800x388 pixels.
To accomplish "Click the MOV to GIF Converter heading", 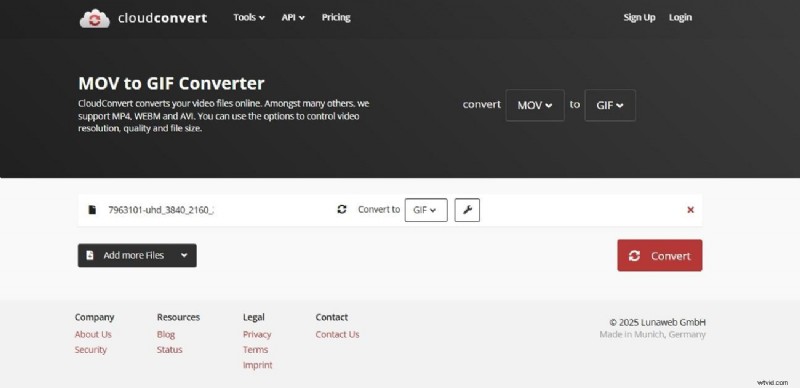I will (171, 83).
